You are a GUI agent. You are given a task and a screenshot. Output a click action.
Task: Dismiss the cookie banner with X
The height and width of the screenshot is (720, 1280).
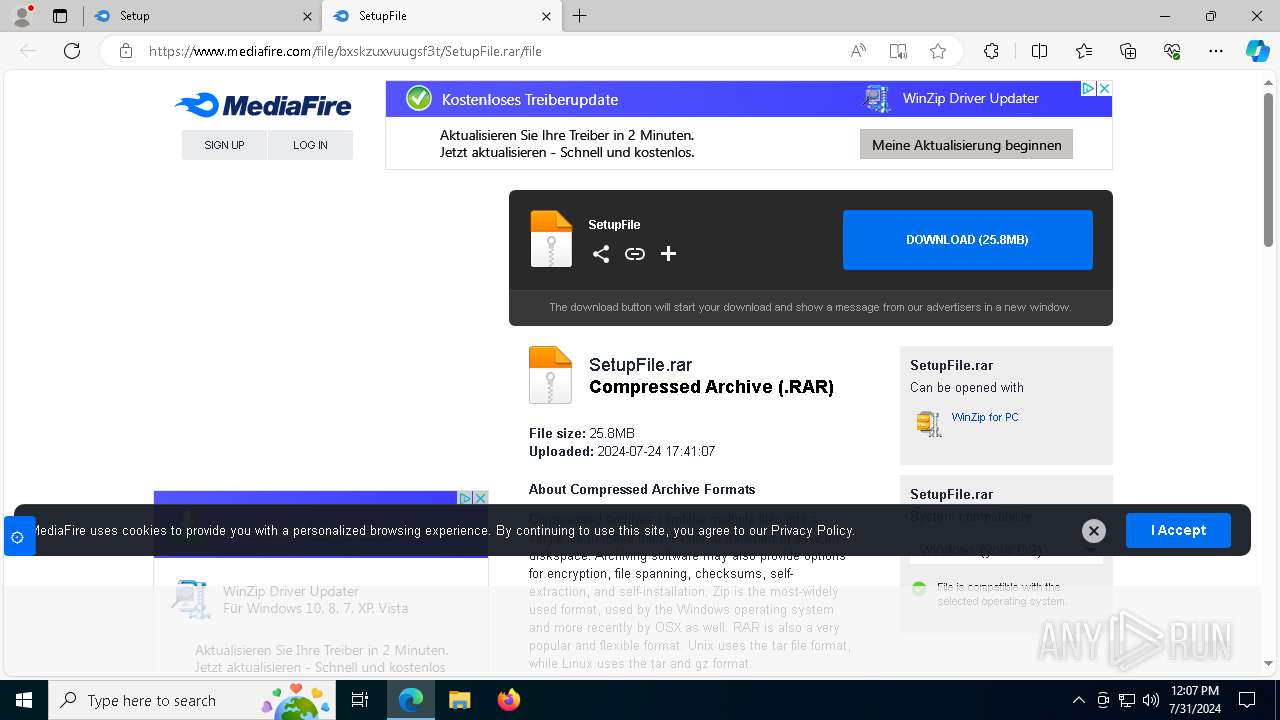point(1094,531)
